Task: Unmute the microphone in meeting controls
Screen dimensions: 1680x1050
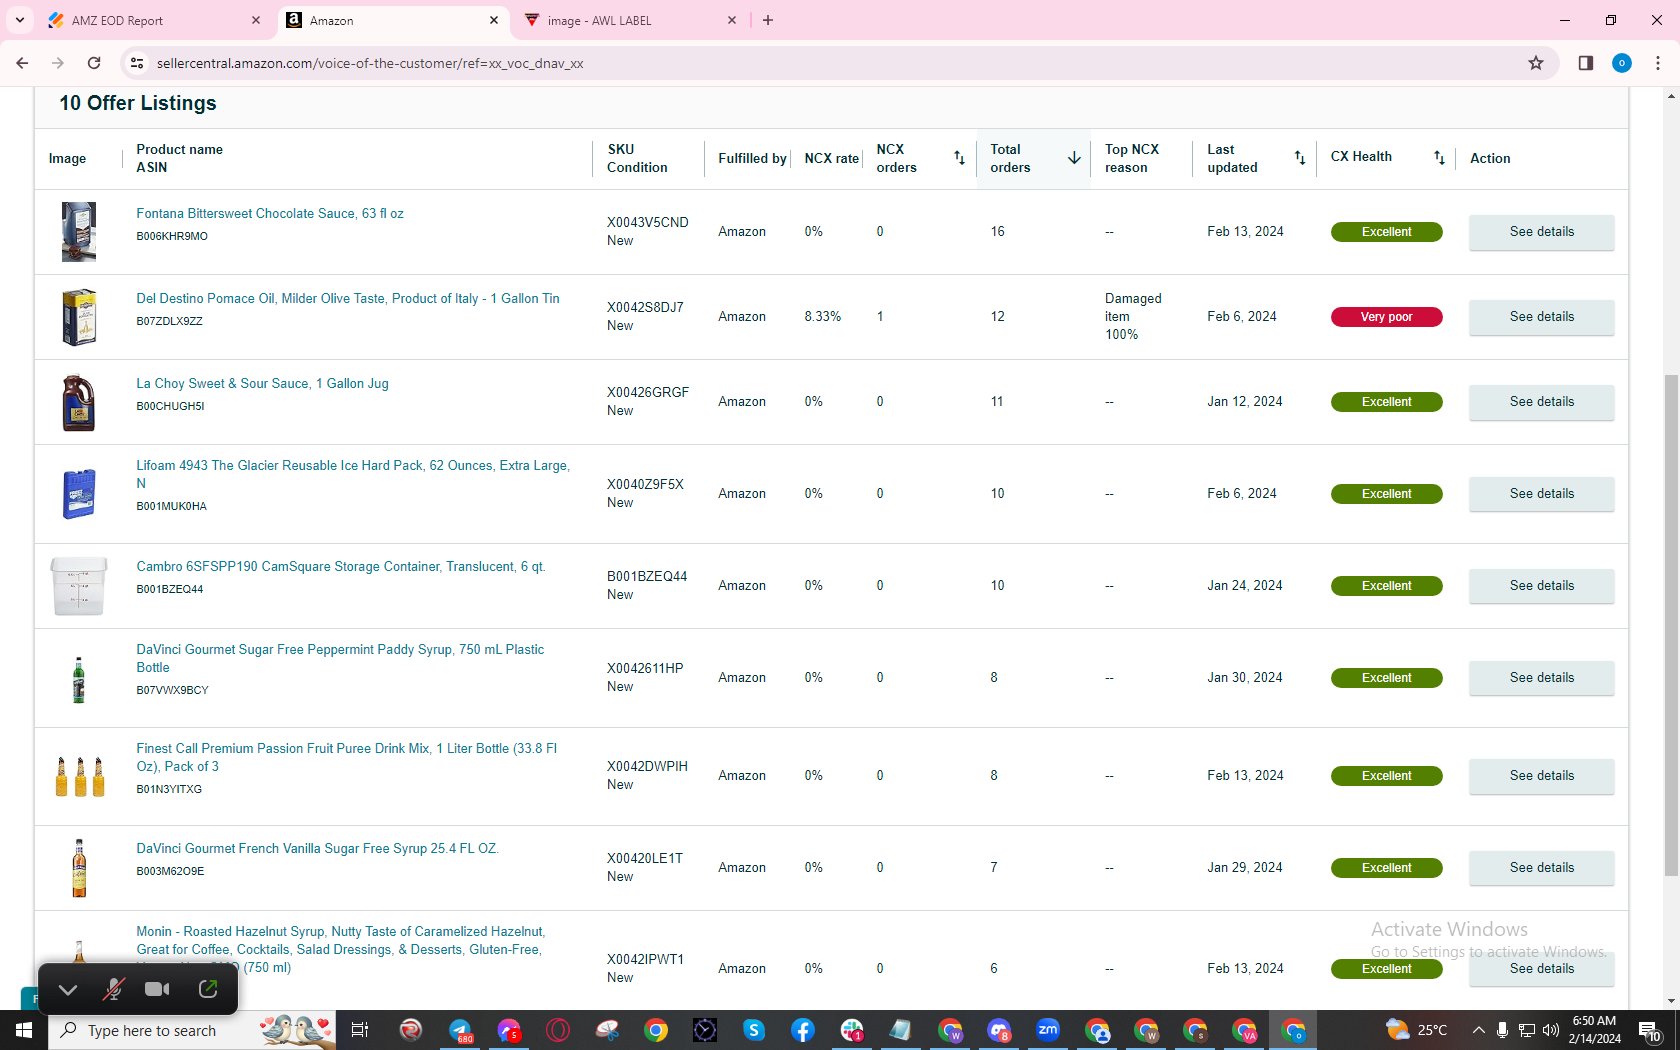Action: pos(114,990)
